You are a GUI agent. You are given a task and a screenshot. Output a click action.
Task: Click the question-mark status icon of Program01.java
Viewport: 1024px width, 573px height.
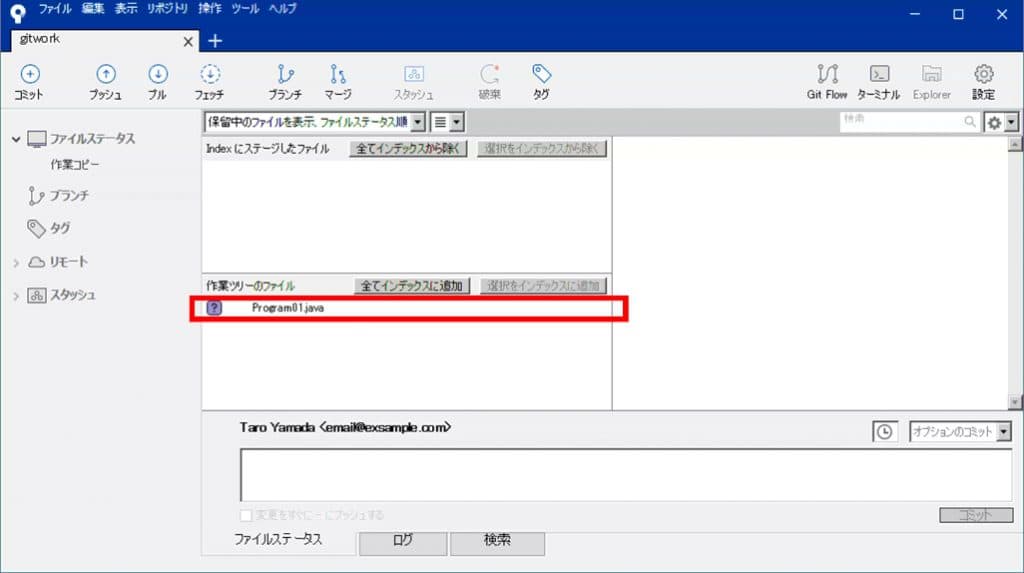click(x=214, y=308)
